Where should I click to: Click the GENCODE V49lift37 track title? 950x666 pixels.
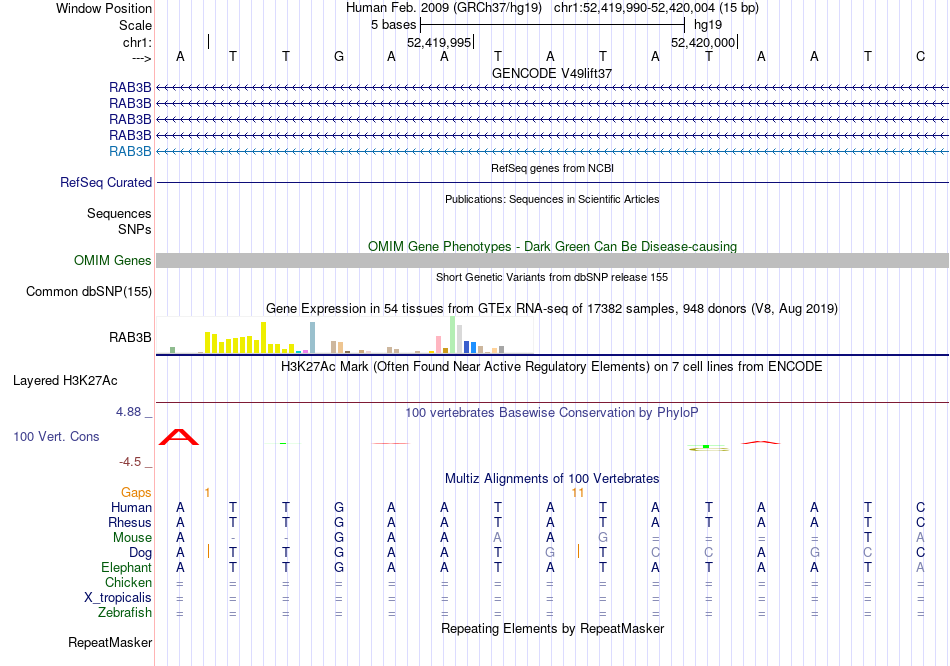point(552,73)
